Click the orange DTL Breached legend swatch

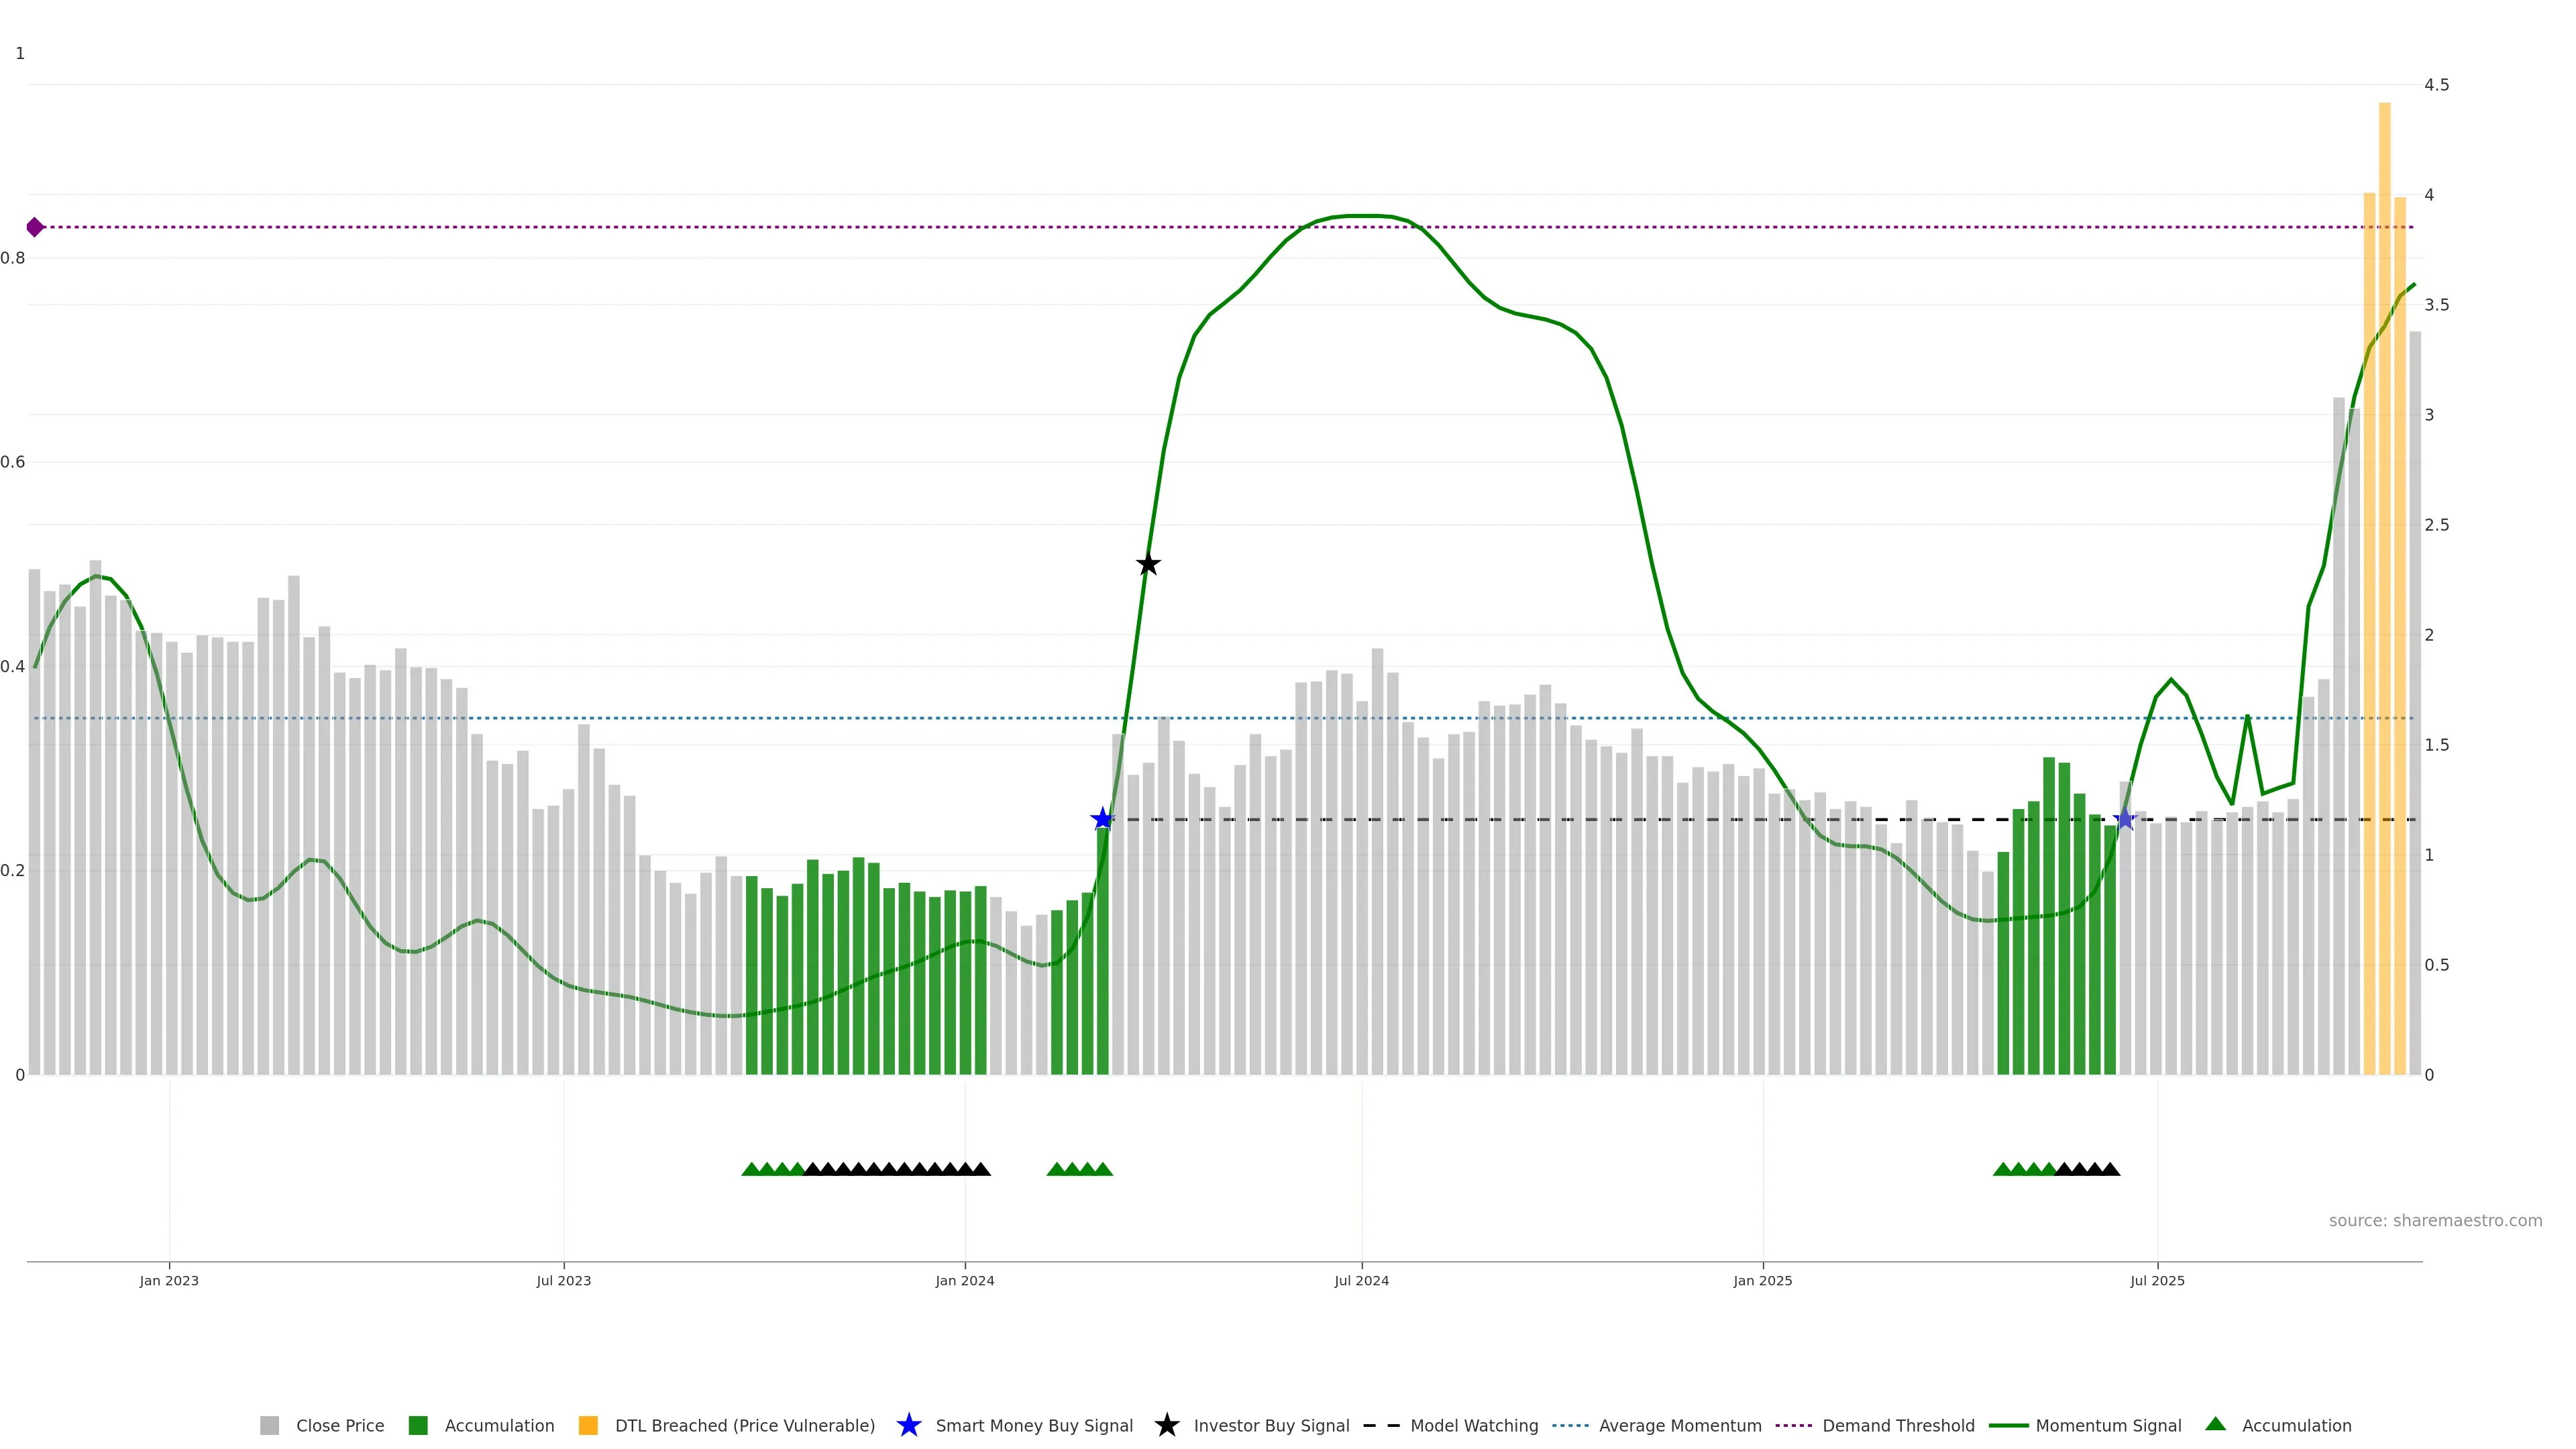(588, 1425)
